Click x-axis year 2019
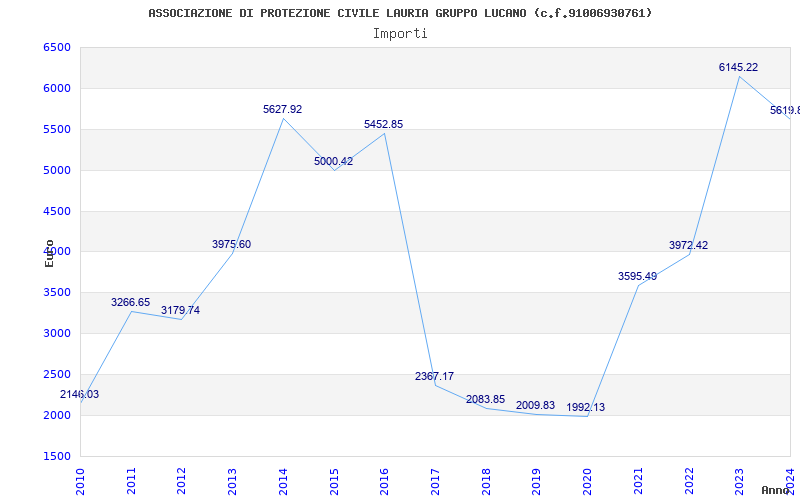800x500 pixels. pyautogui.click(x=536, y=481)
